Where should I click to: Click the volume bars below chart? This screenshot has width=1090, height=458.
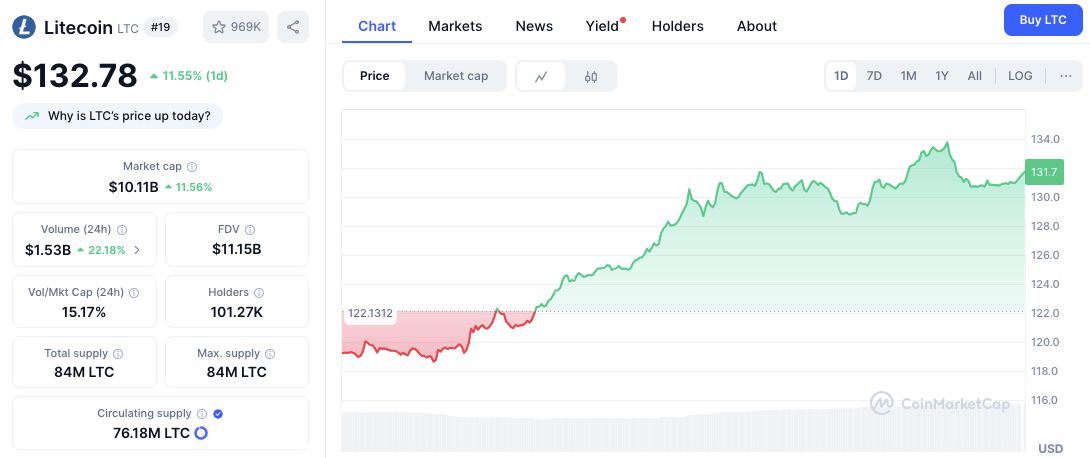(683, 431)
